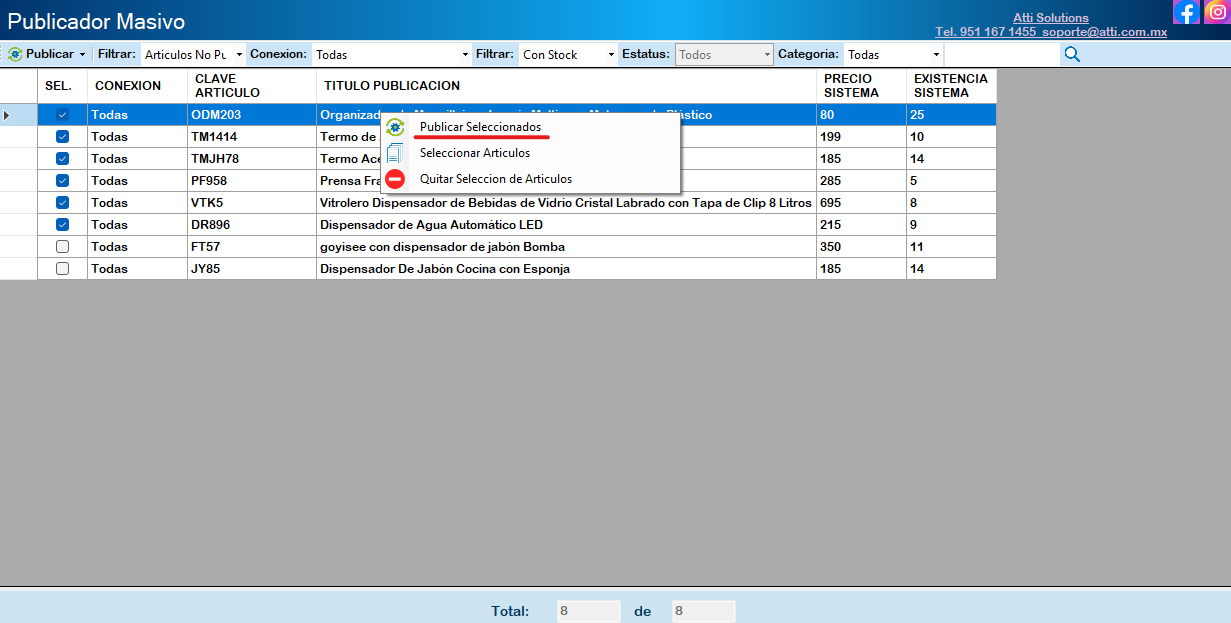
Task: Click the row indicator arrow of first row
Action: click(7, 115)
